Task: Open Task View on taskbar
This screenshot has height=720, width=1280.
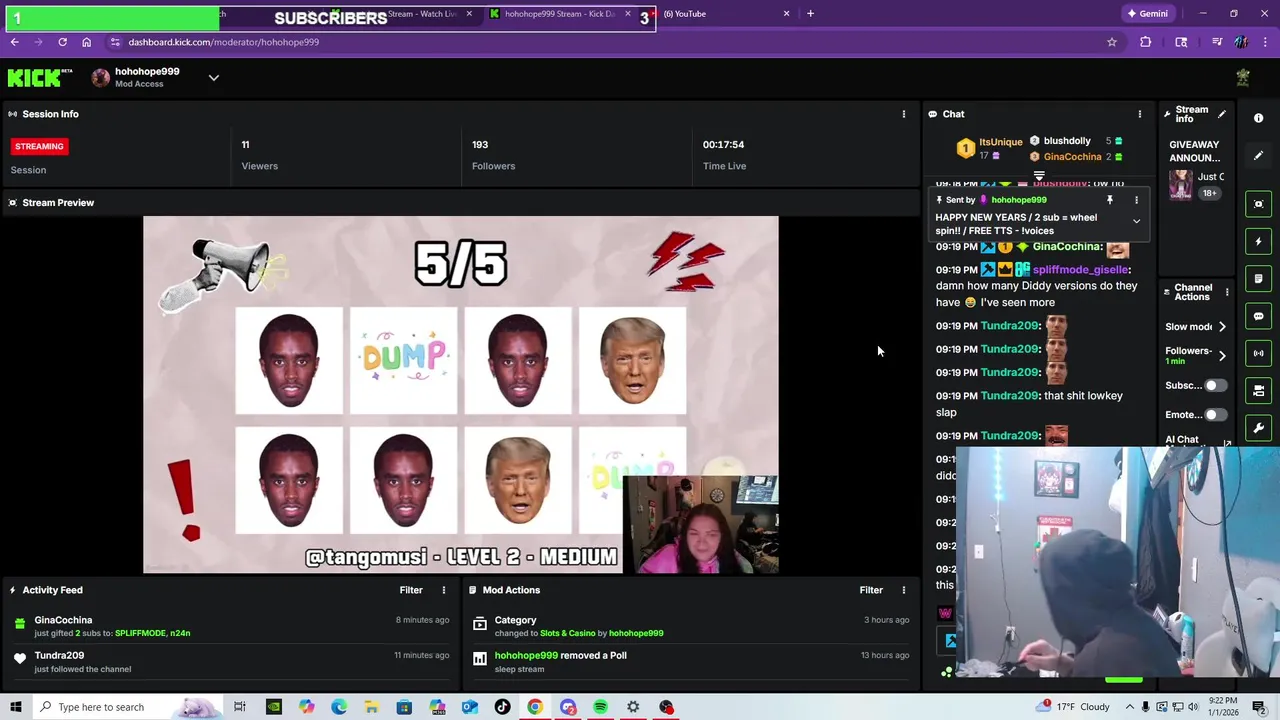Action: (240, 707)
